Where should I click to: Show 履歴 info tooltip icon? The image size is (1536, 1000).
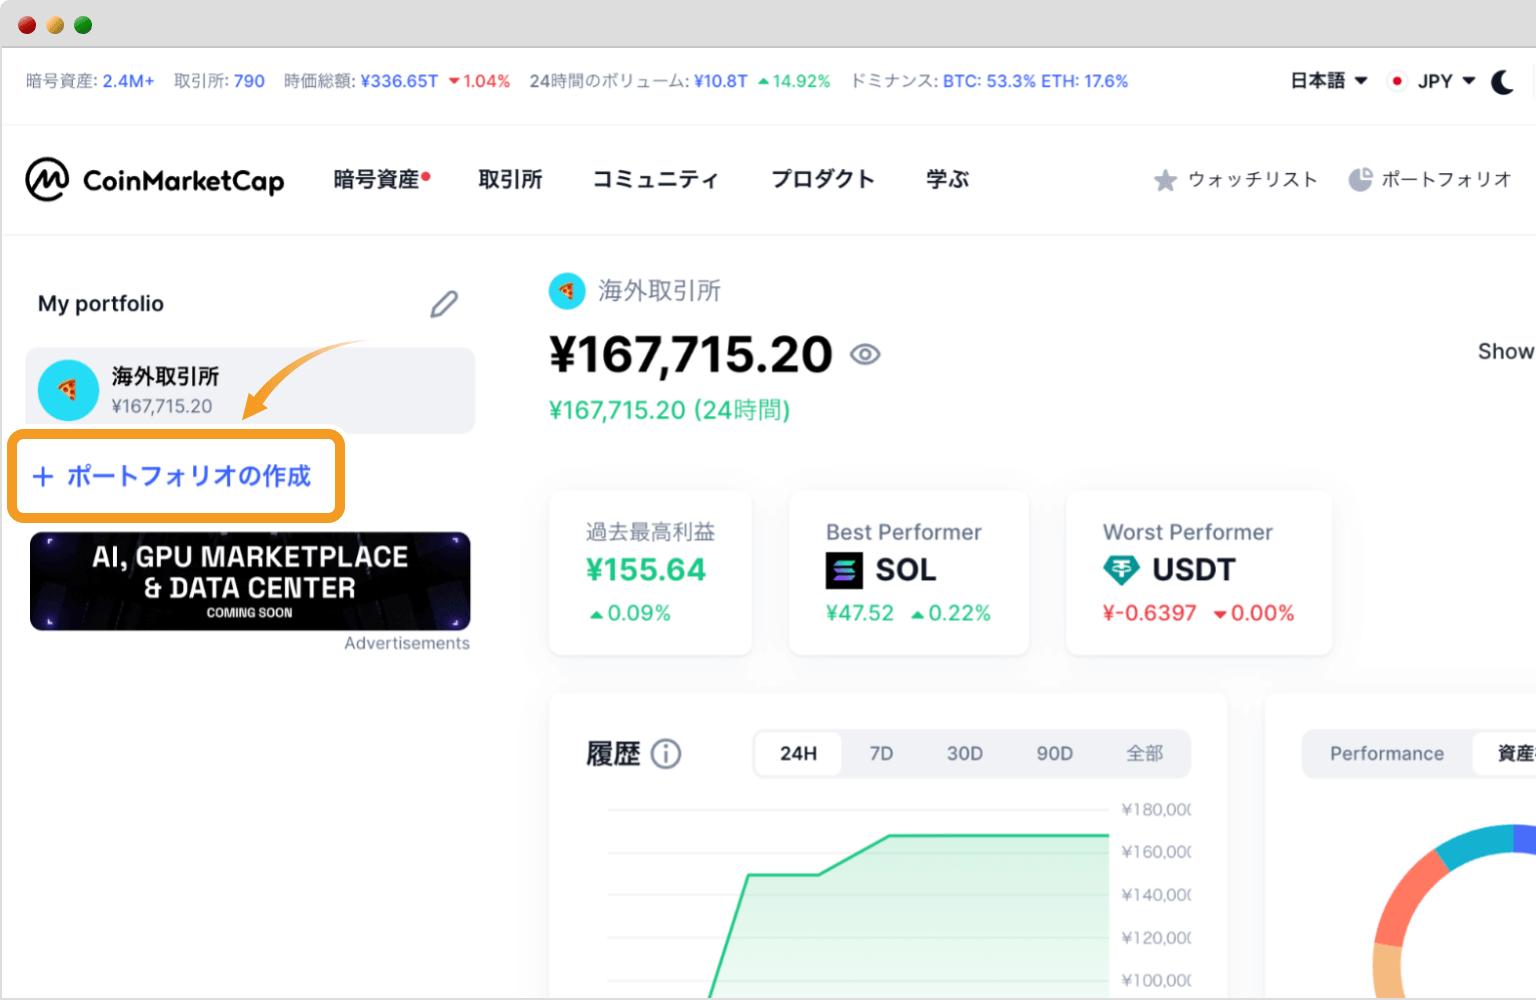(x=666, y=753)
